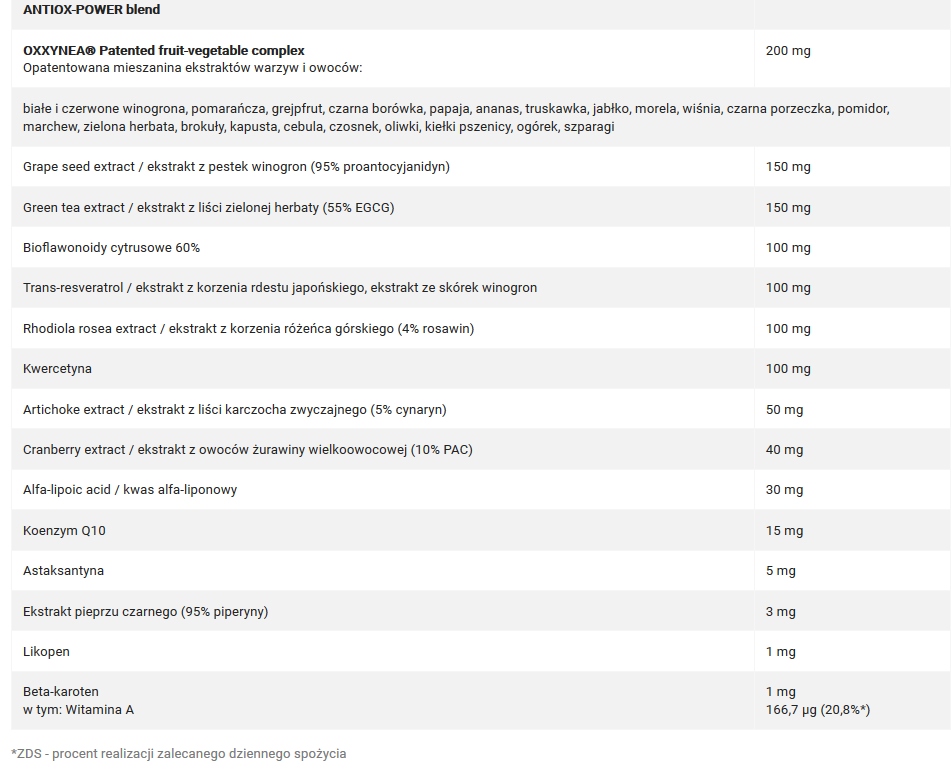Click the Astaksantyna ingredient label
This screenshot has width=951, height=770.
(x=64, y=571)
